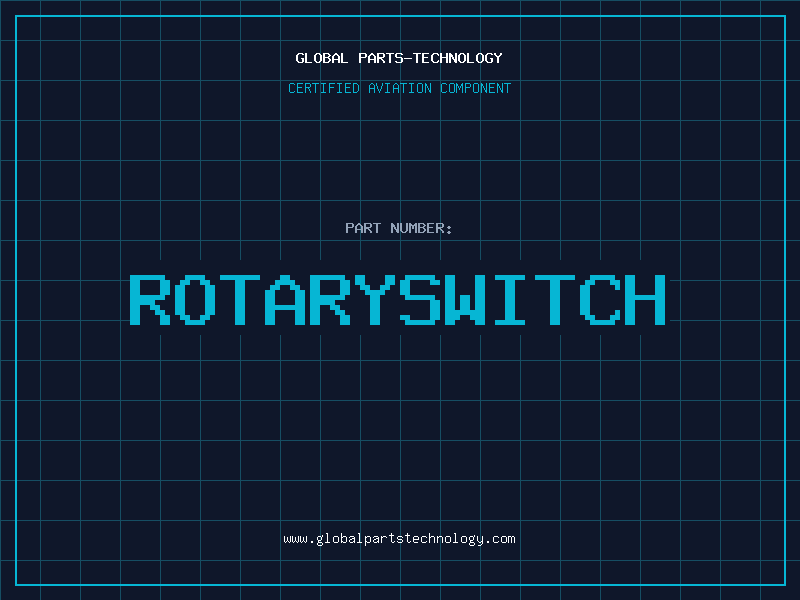The image size is (800, 600).
Task: Select the word CERTIFIED in the subtitle
Action: (322, 88)
